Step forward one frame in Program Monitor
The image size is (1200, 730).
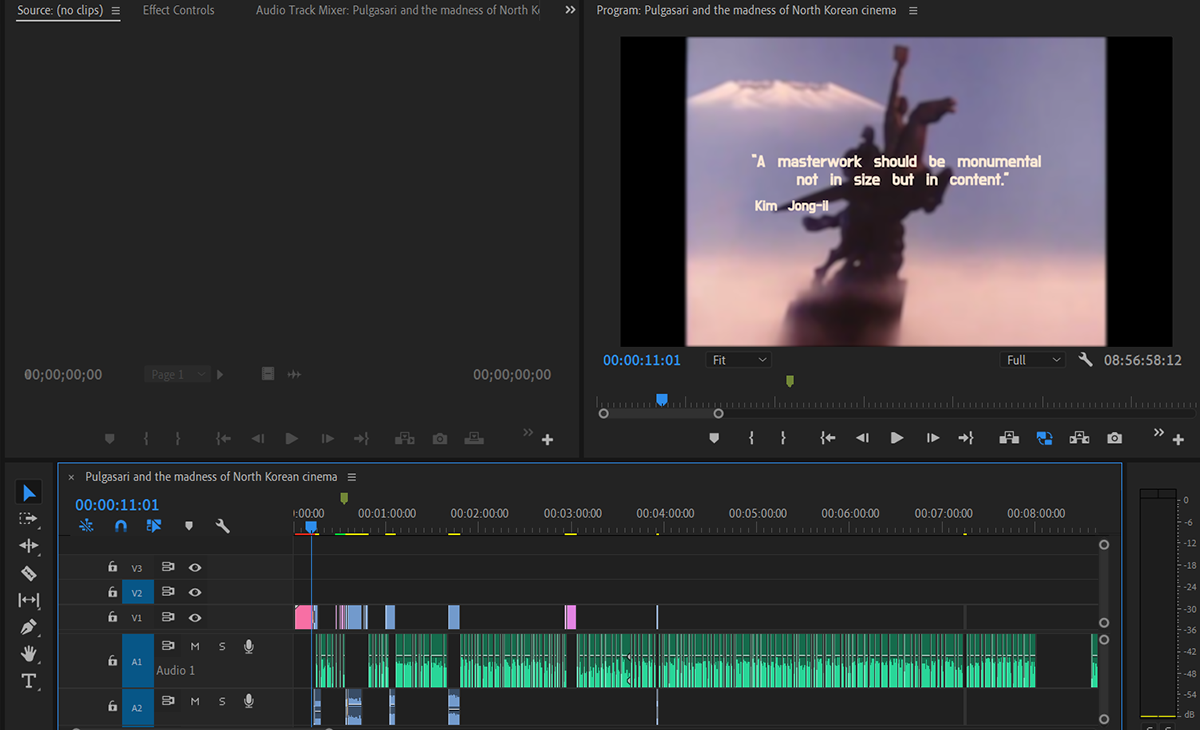point(932,438)
